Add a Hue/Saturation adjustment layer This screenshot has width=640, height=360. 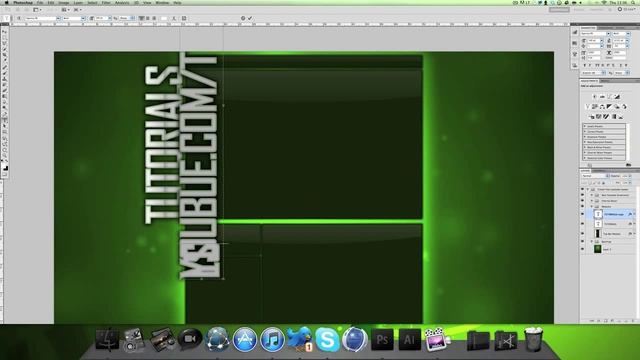point(595,107)
